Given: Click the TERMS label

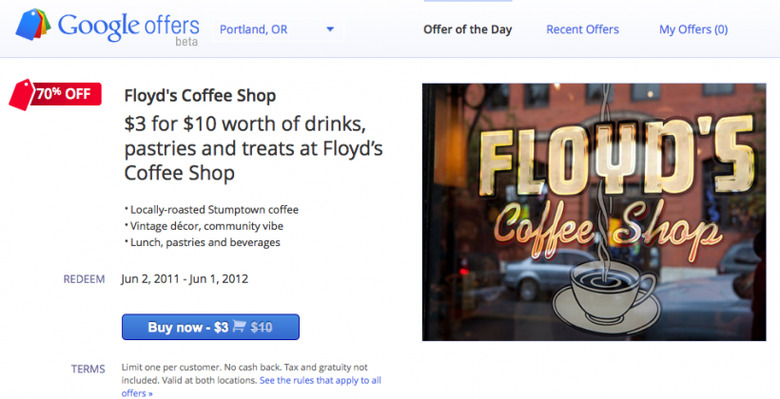Looking at the screenshot, I should 88,369.
